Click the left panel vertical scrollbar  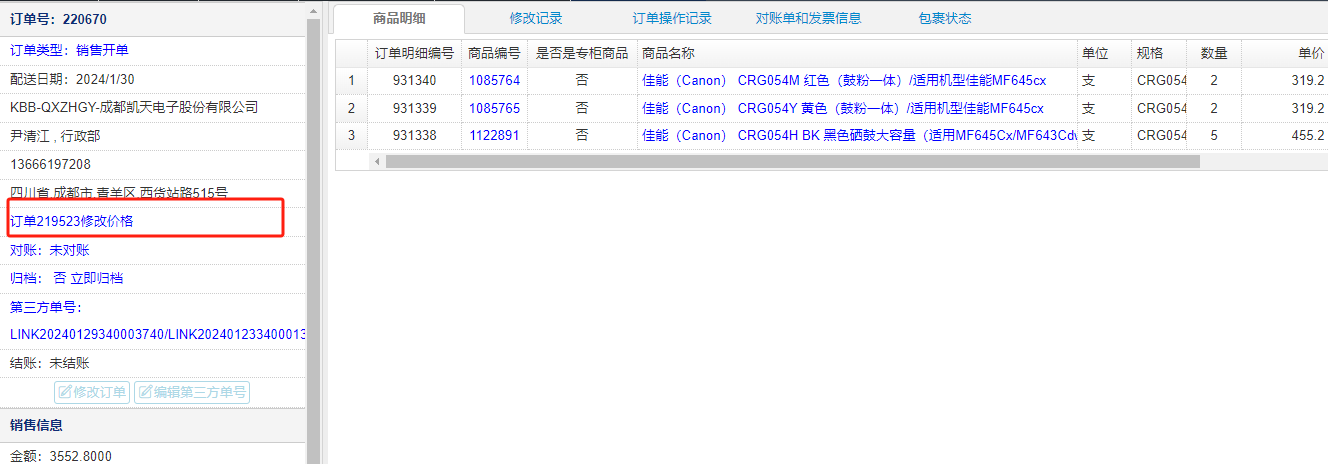[313, 240]
